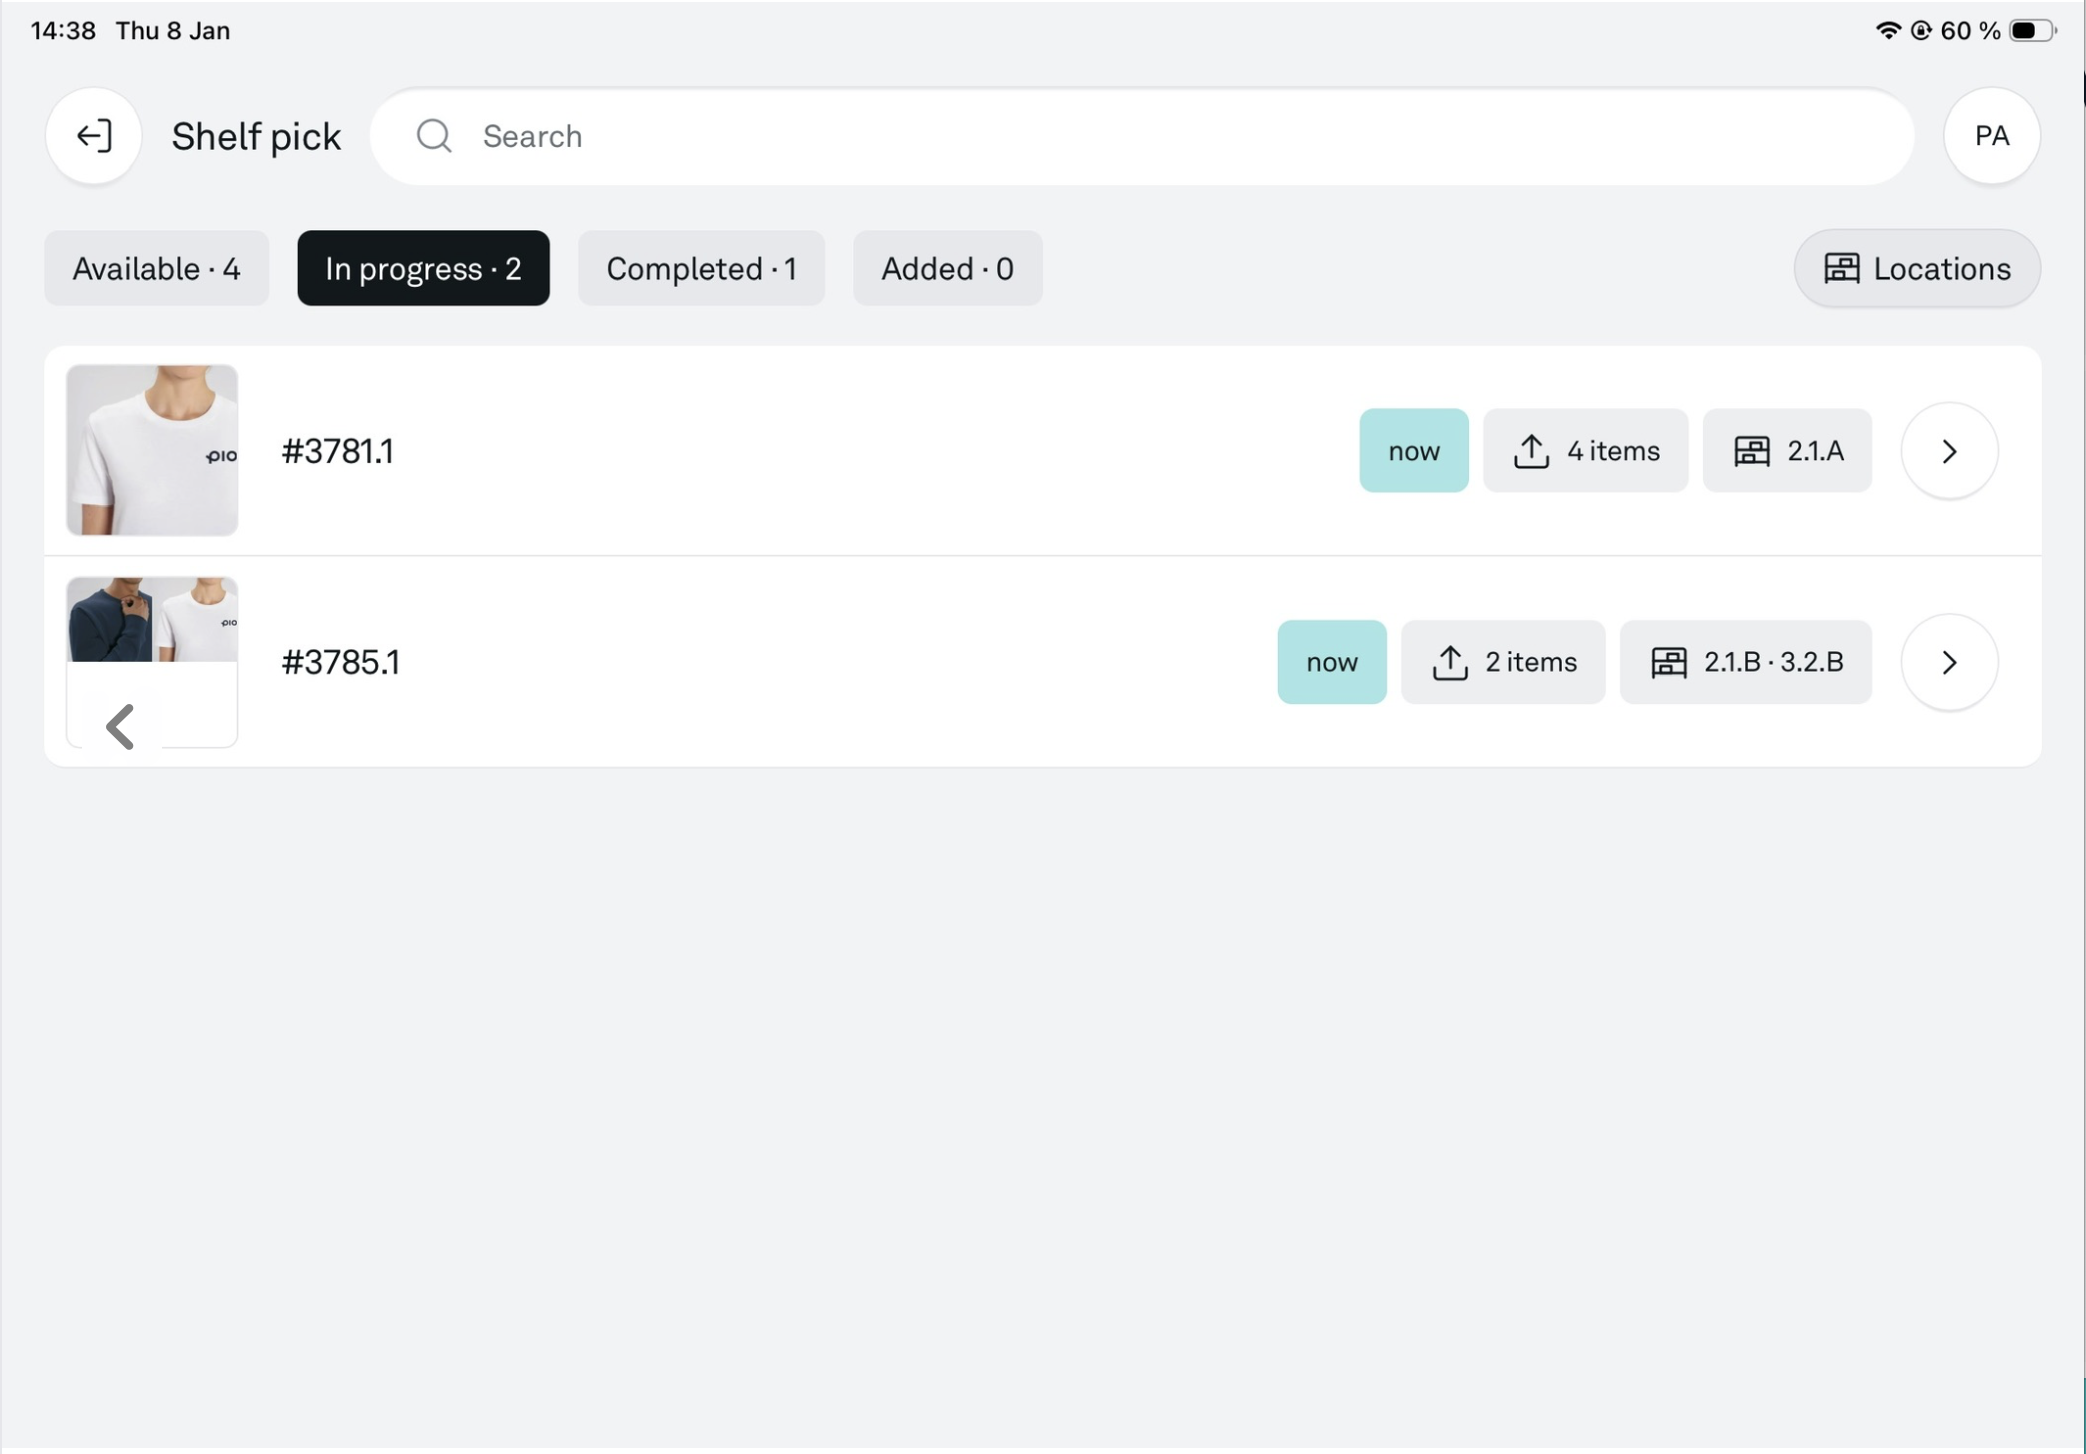2086x1454 pixels.
Task: Open the PA user avatar
Action: [x=1991, y=136]
